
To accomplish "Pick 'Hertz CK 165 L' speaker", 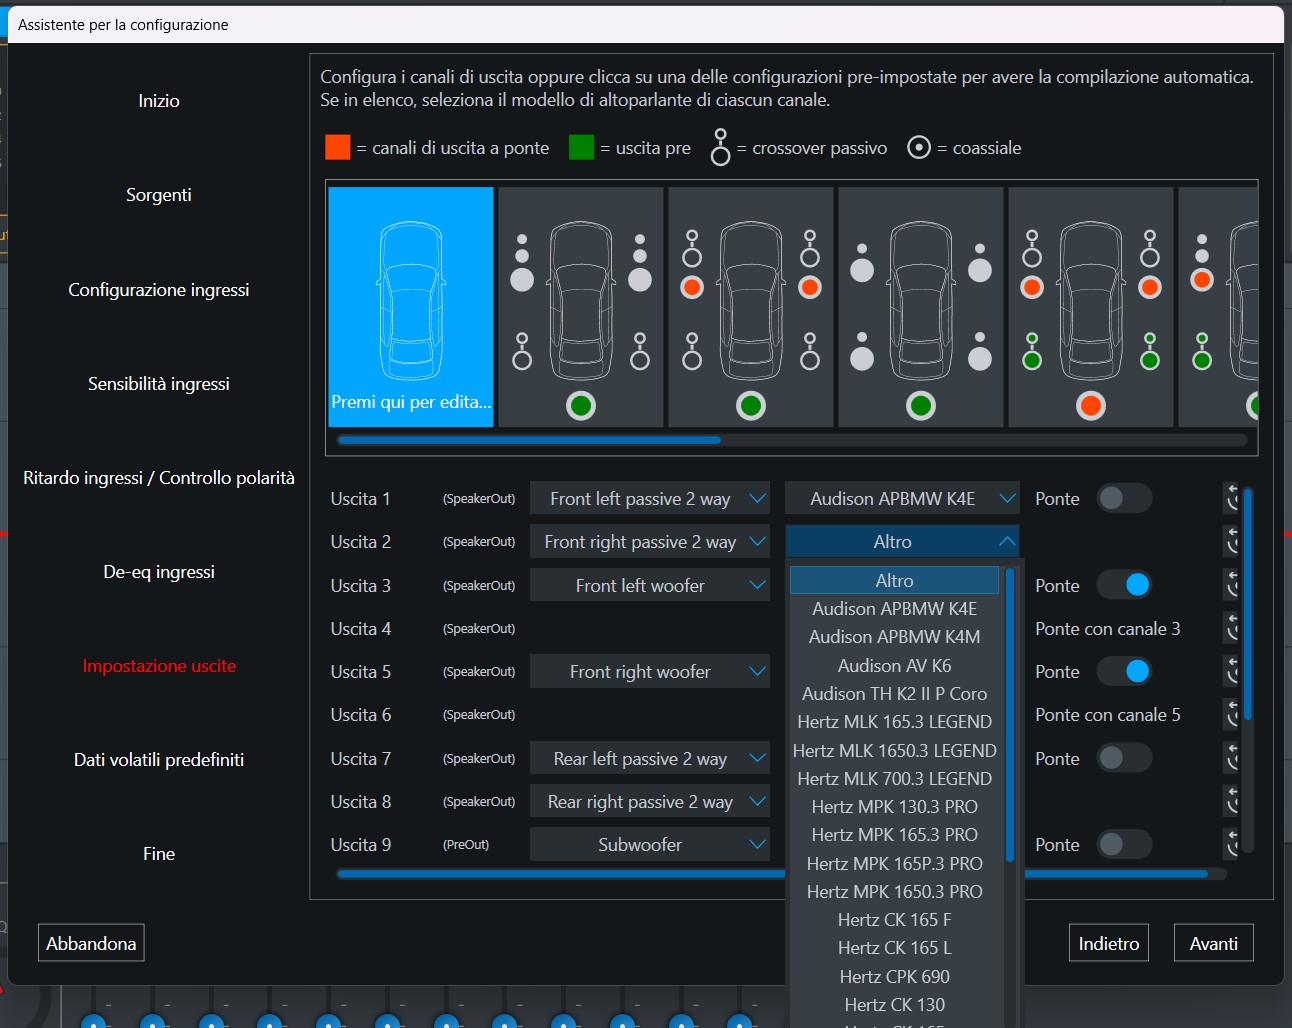I will (895, 947).
